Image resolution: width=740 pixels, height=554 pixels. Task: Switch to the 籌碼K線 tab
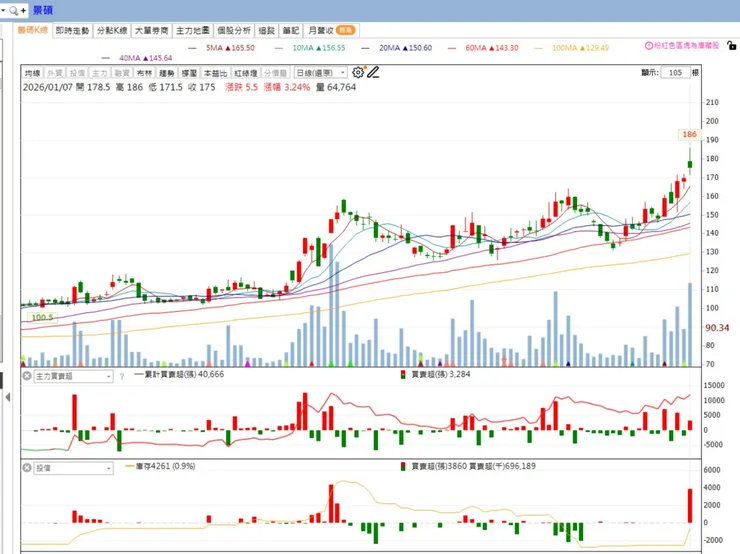(x=33, y=30)
